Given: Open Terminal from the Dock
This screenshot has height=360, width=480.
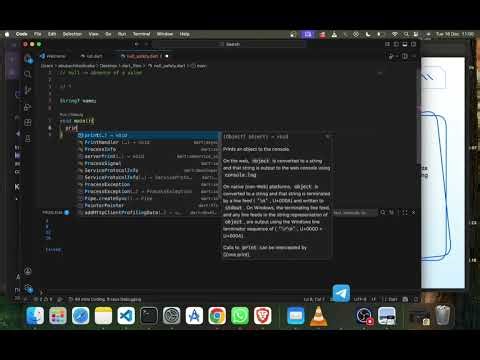Looking at the screenshot, I should tap(149, 315).
